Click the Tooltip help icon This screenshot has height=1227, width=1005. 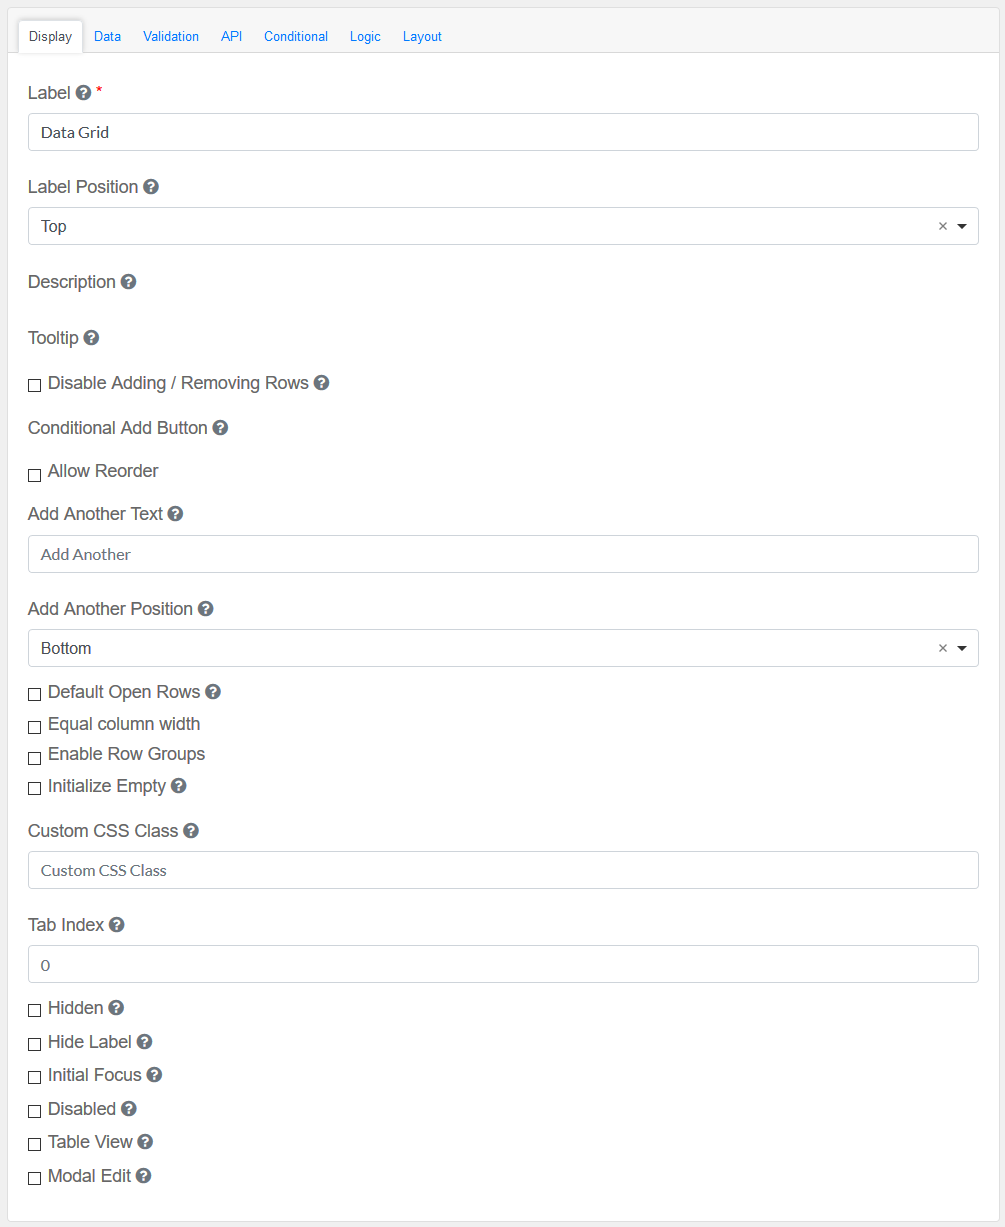91,338
